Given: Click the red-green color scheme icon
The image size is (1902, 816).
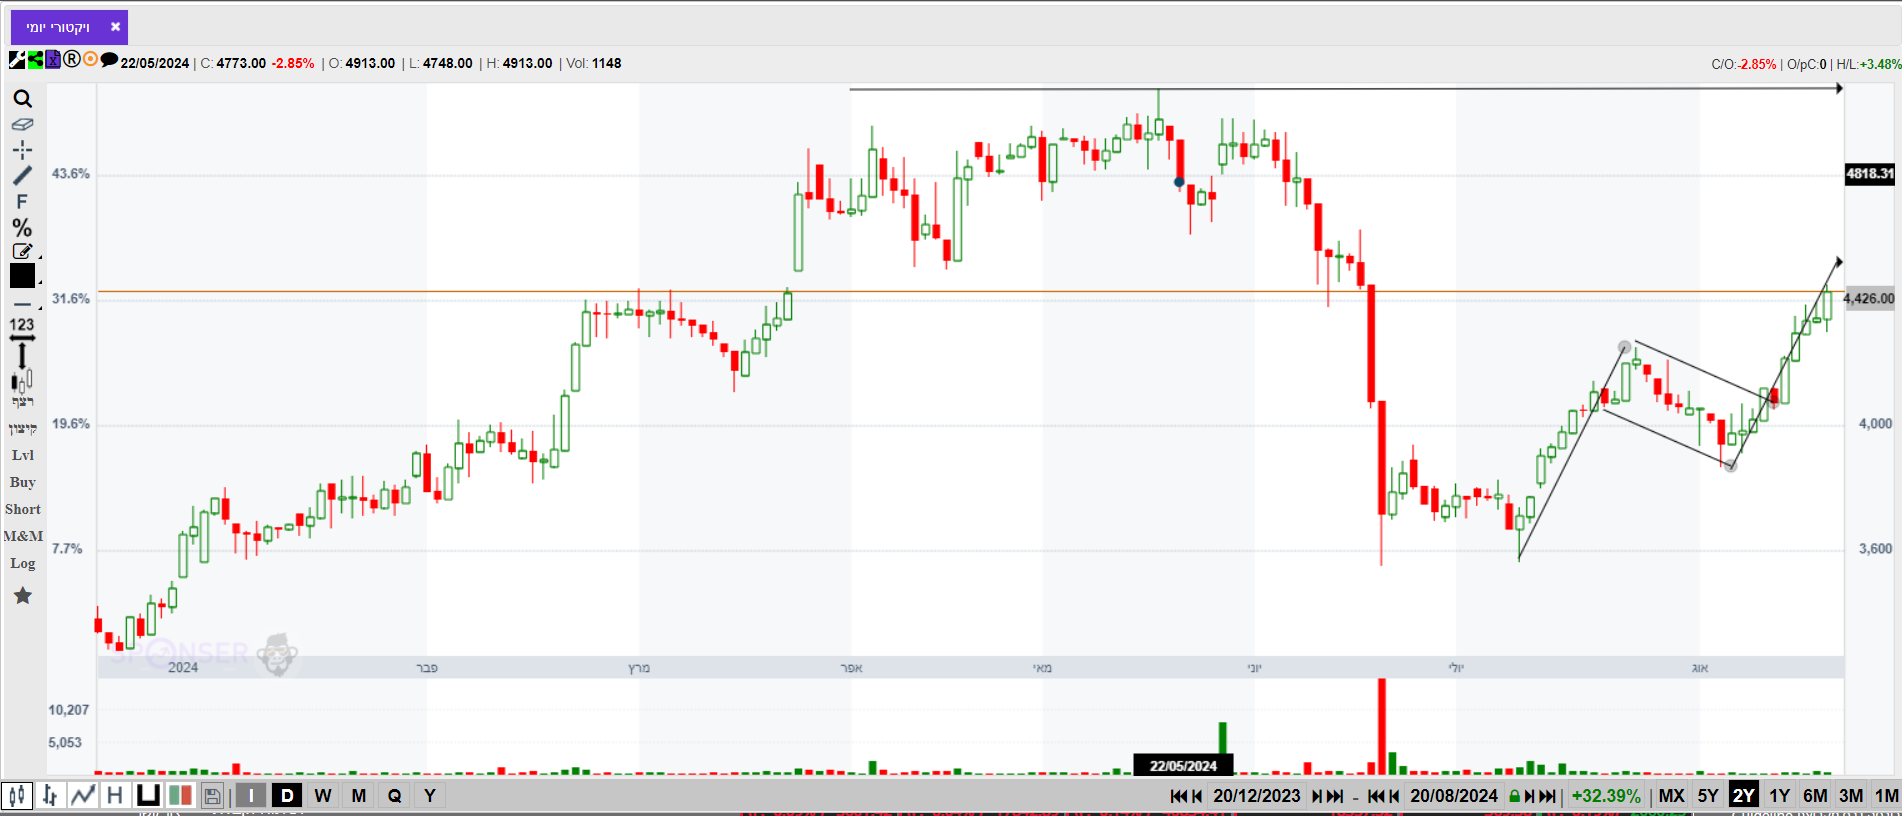Looking at the screenshot, I should pyautogui.click(x=180, y=796).
